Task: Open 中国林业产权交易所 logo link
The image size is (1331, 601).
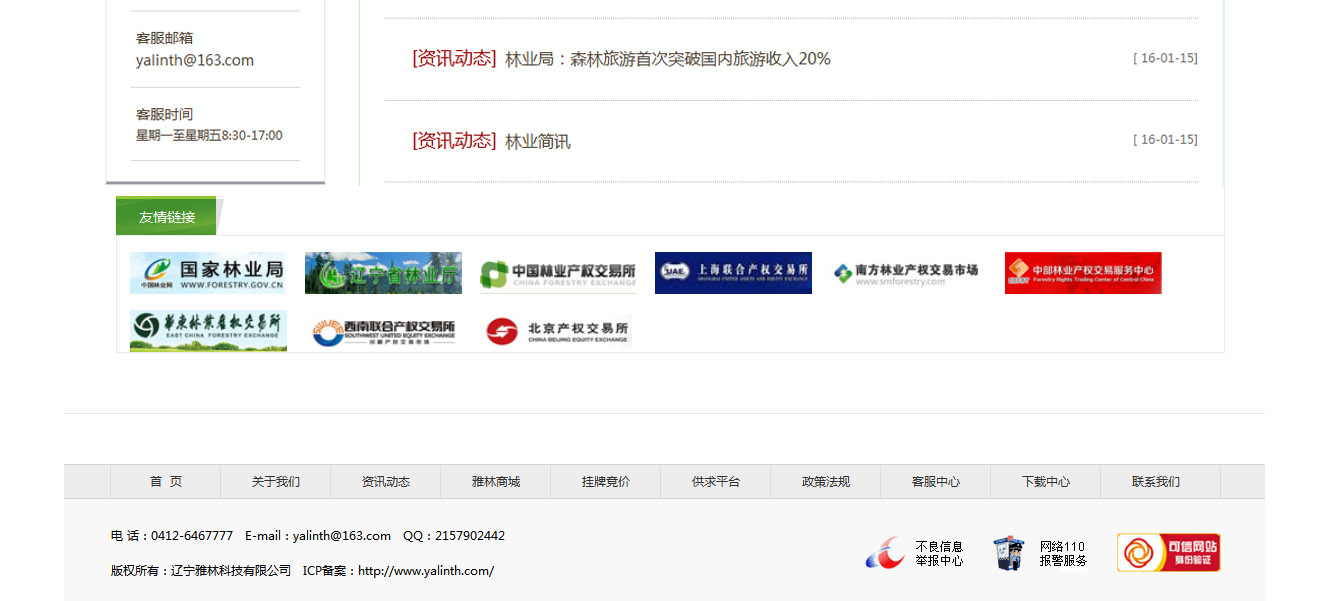Action: click(558, 273)
